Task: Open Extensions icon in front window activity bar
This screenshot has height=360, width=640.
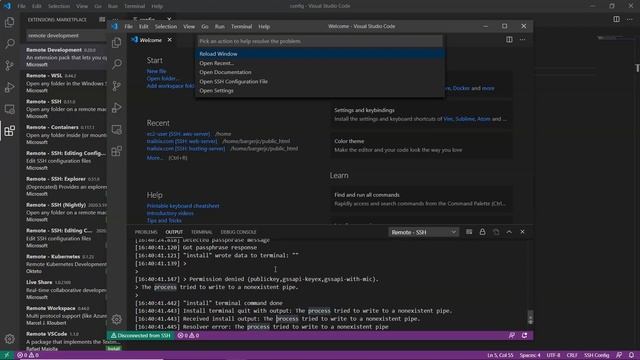Action: click(x=117, y=151)
